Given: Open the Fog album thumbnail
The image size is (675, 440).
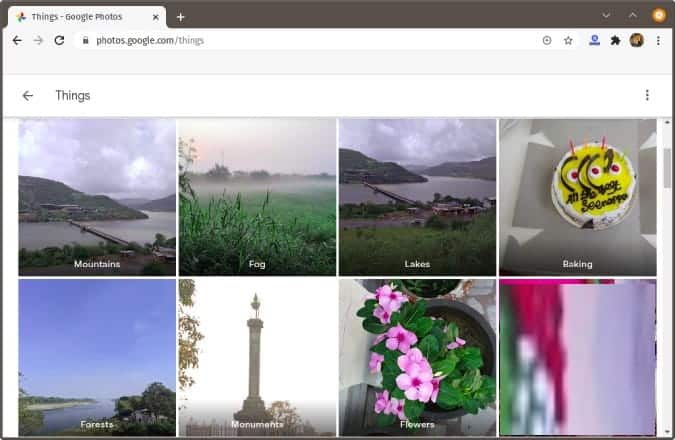Looking at the screenshot, I should click(257, 197).
